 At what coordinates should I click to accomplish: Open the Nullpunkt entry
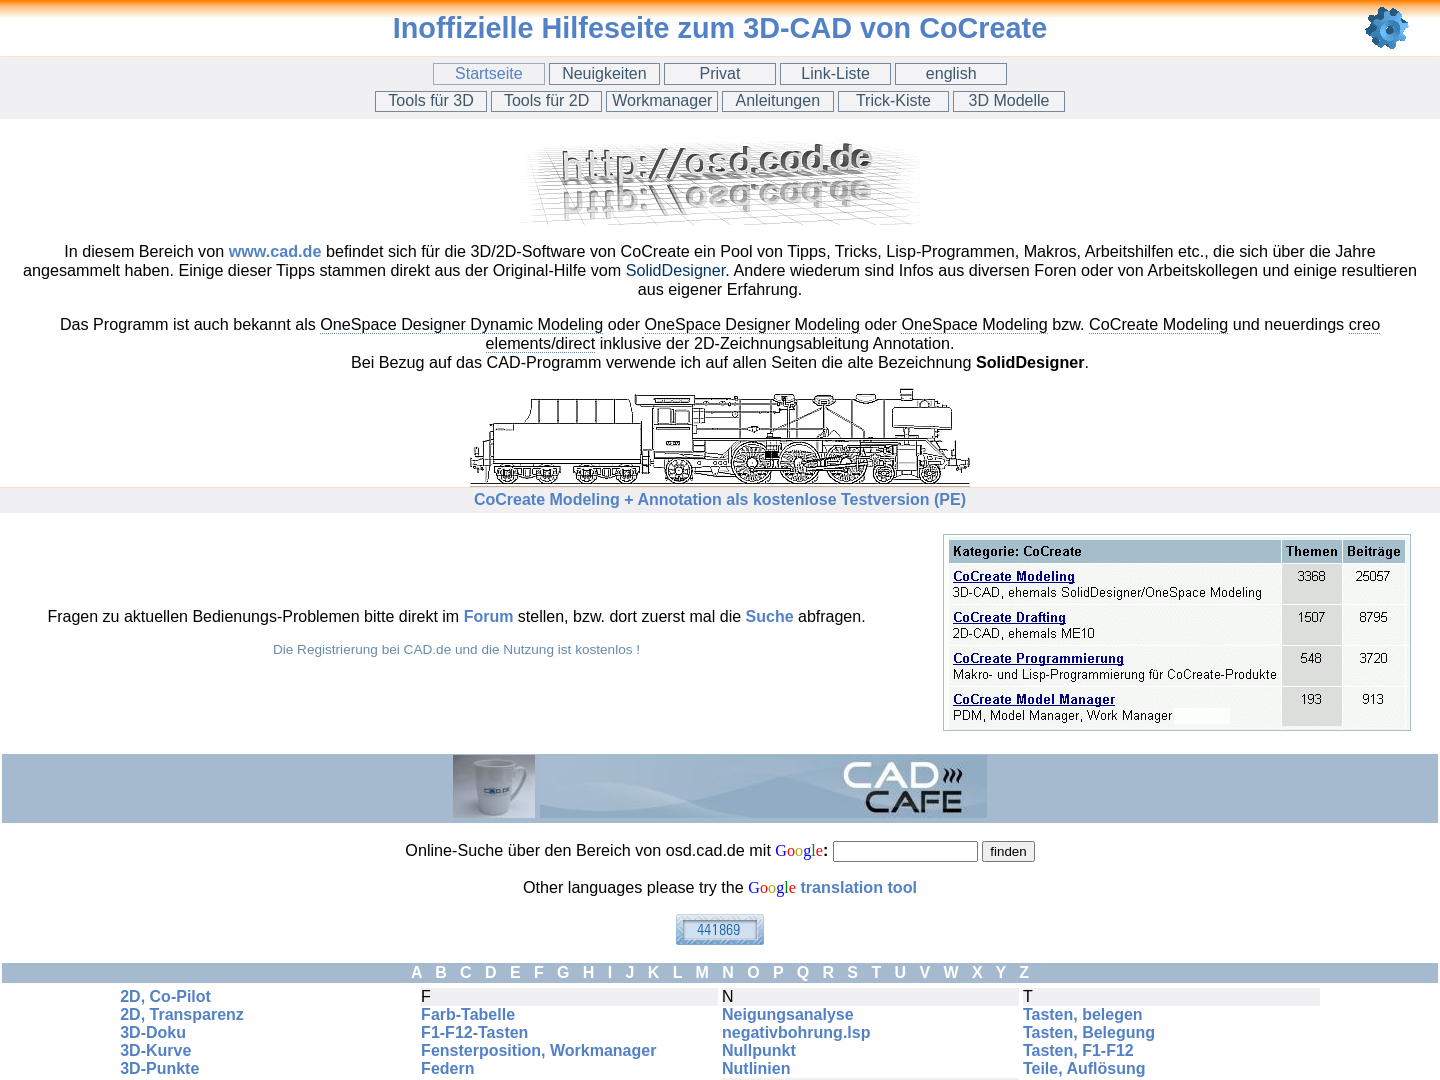[x=759, y=1051]
